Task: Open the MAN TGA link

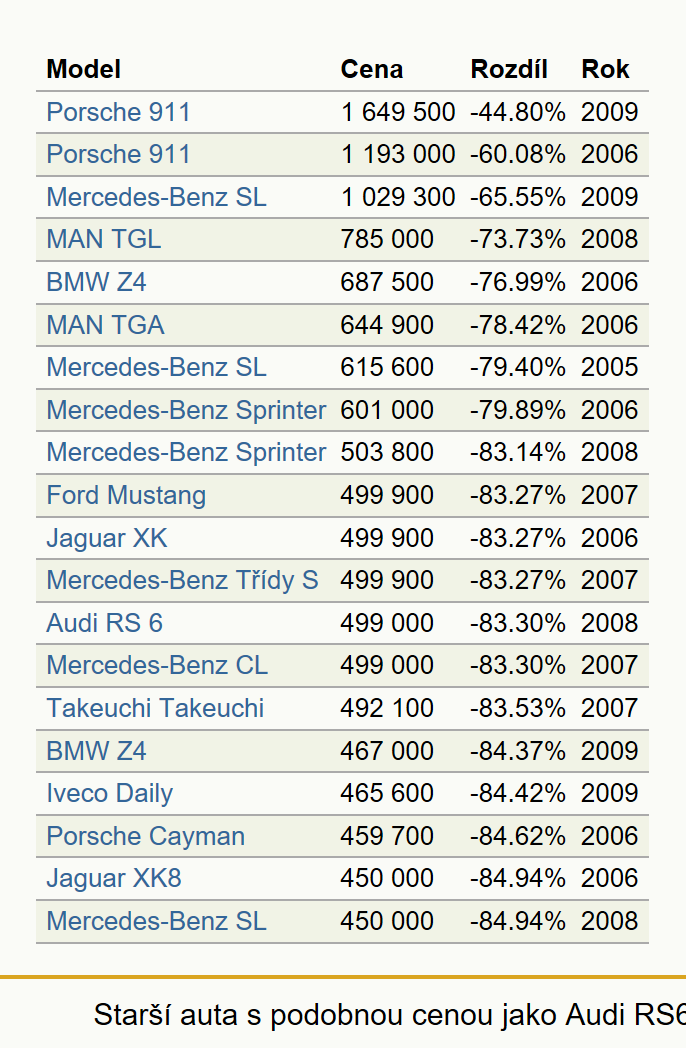Action: point(105,325)
